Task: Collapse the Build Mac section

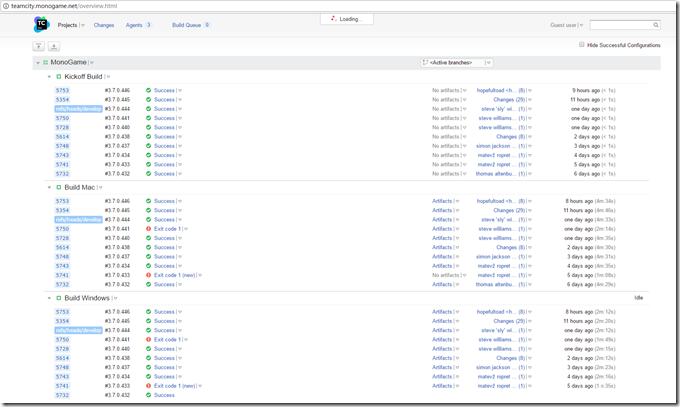Action: (x=47, y=187)
